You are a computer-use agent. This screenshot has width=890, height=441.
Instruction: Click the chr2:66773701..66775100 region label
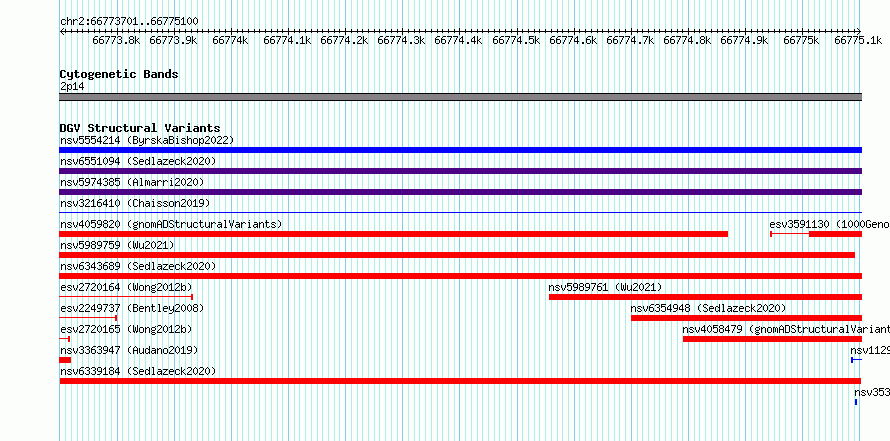[129, 22]
